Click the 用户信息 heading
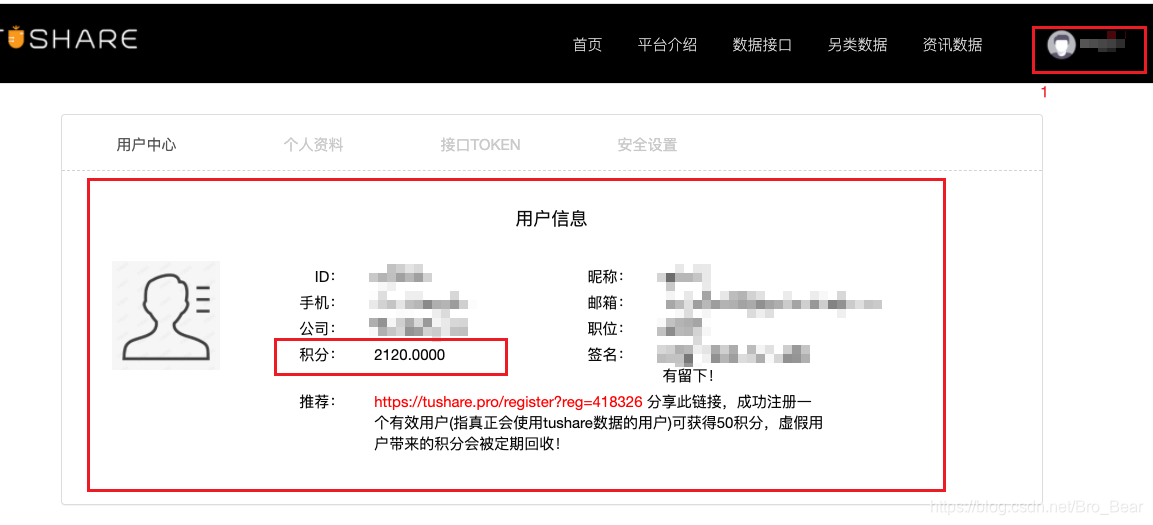This screenshot has width=1153, height=525. (x=551, y=219)
